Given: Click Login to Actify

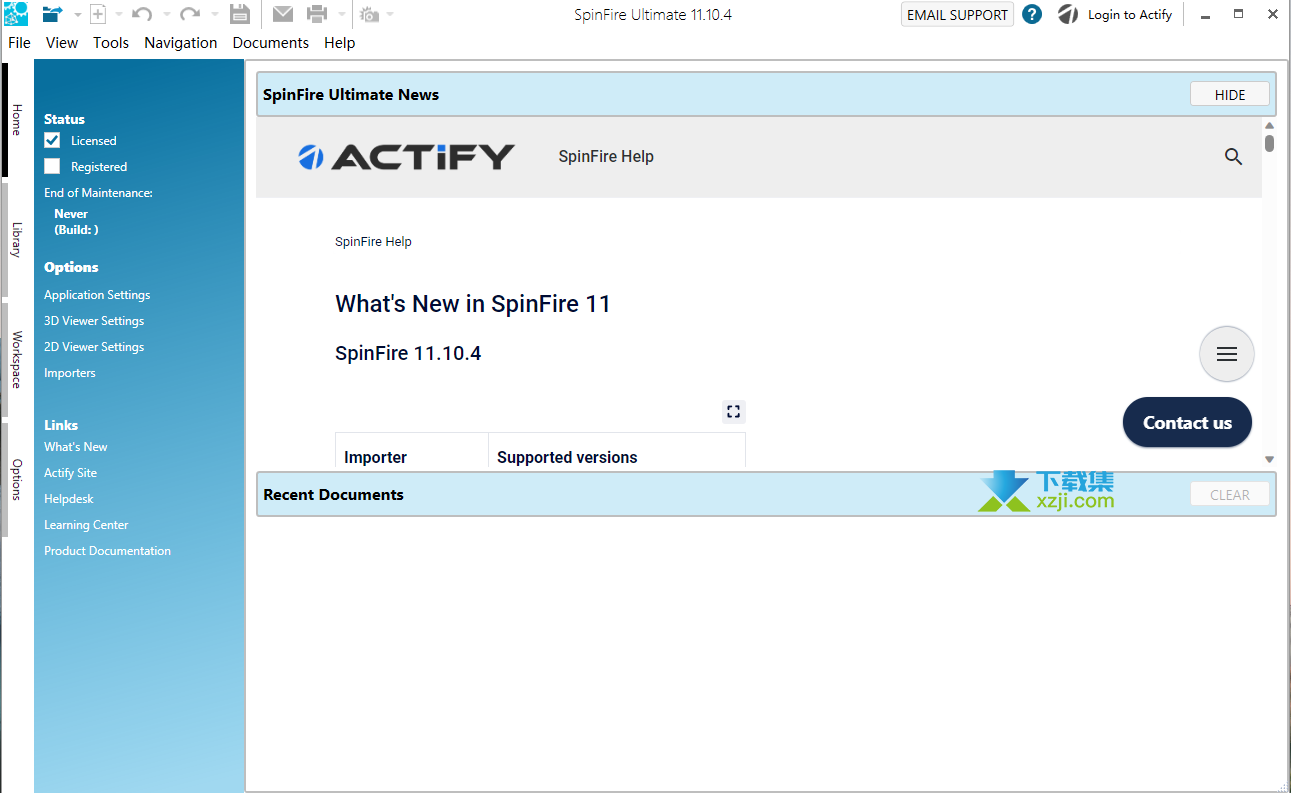Looking at the screenshot, I should (x=1130, y=14).
